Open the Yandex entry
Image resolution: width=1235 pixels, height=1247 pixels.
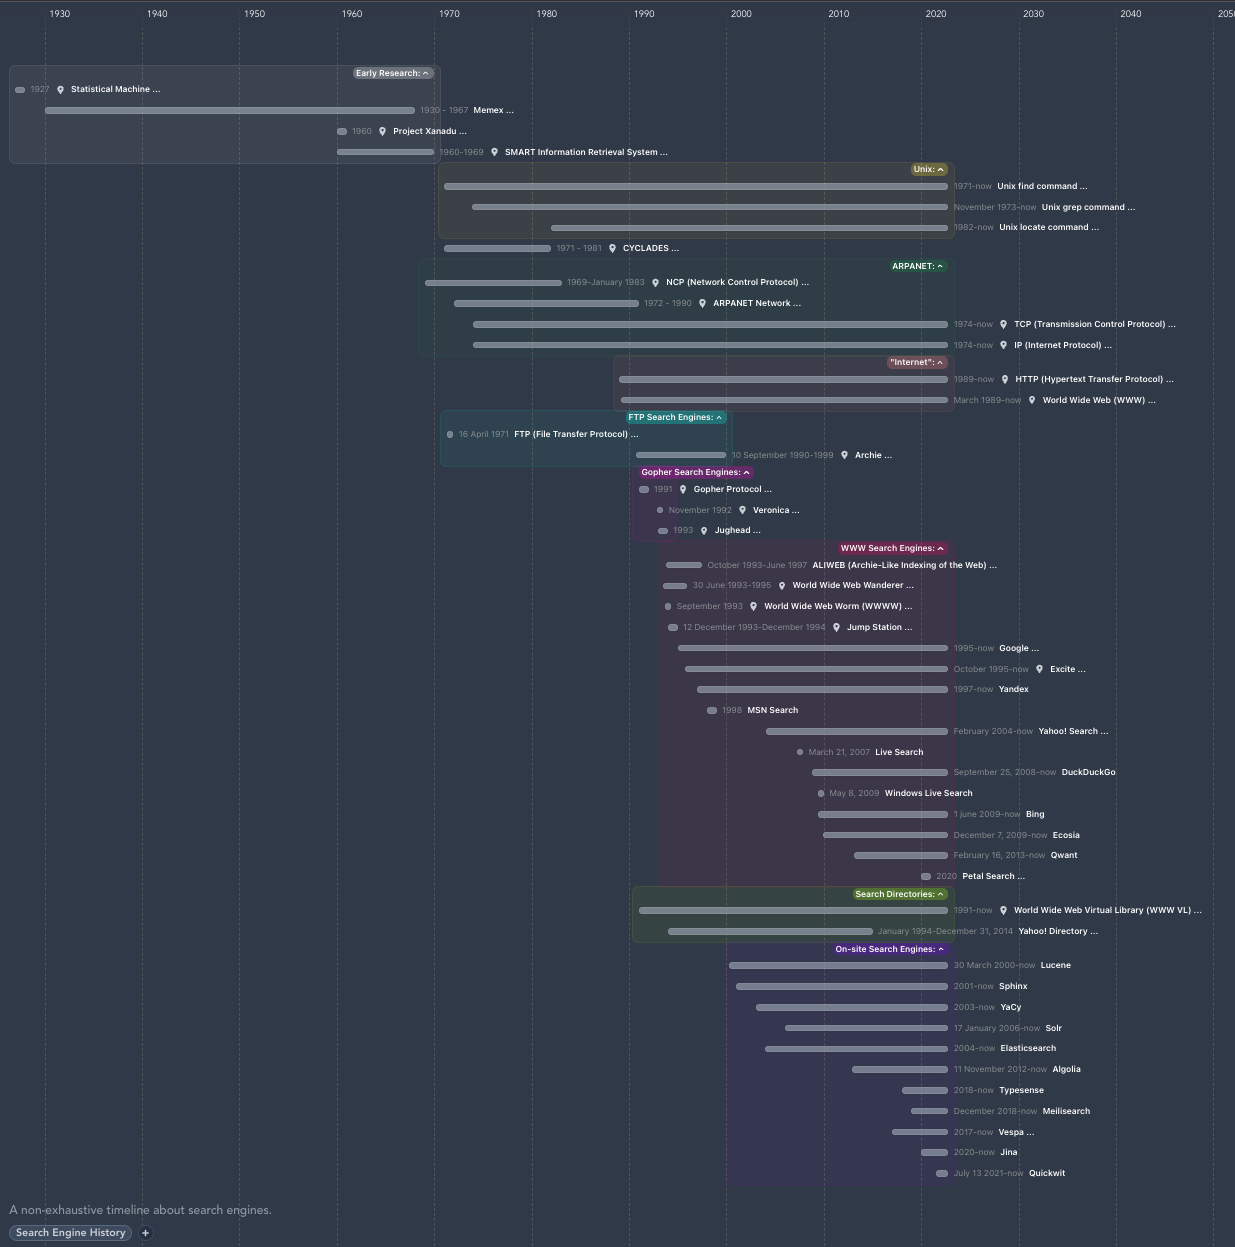1014,690
